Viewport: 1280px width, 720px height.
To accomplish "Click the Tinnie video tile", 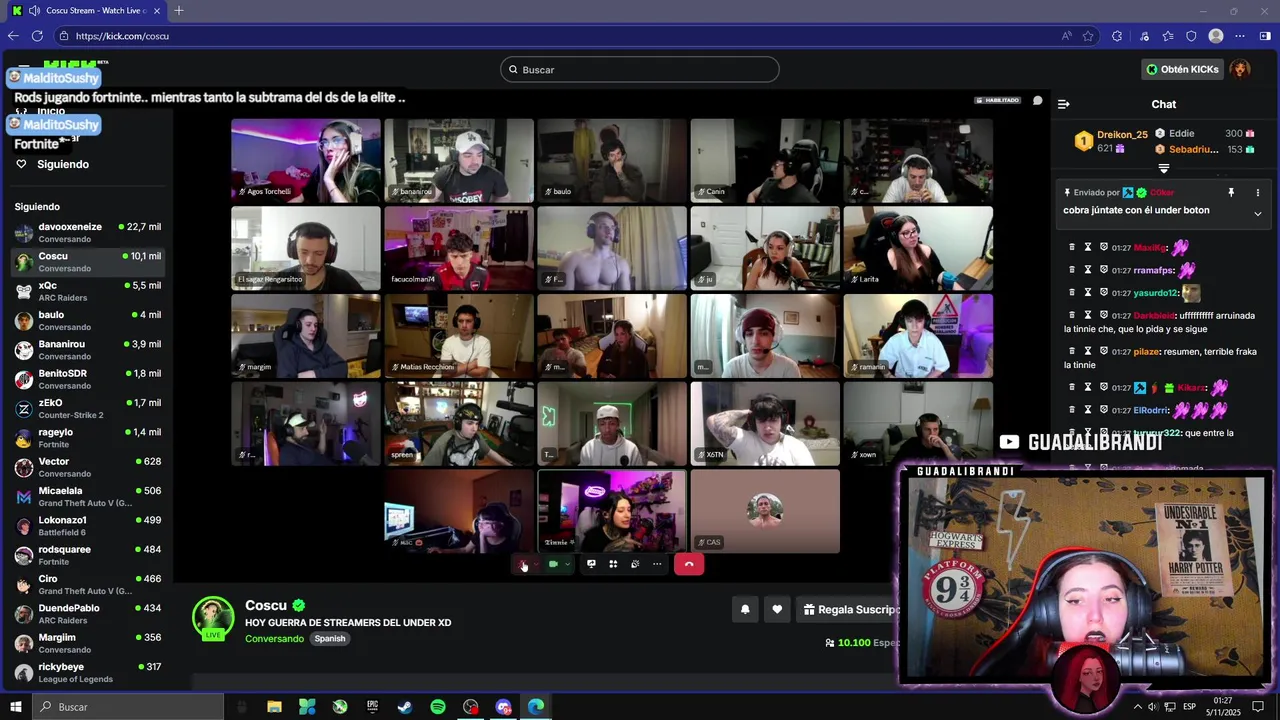I will click(x=612, y=511).
